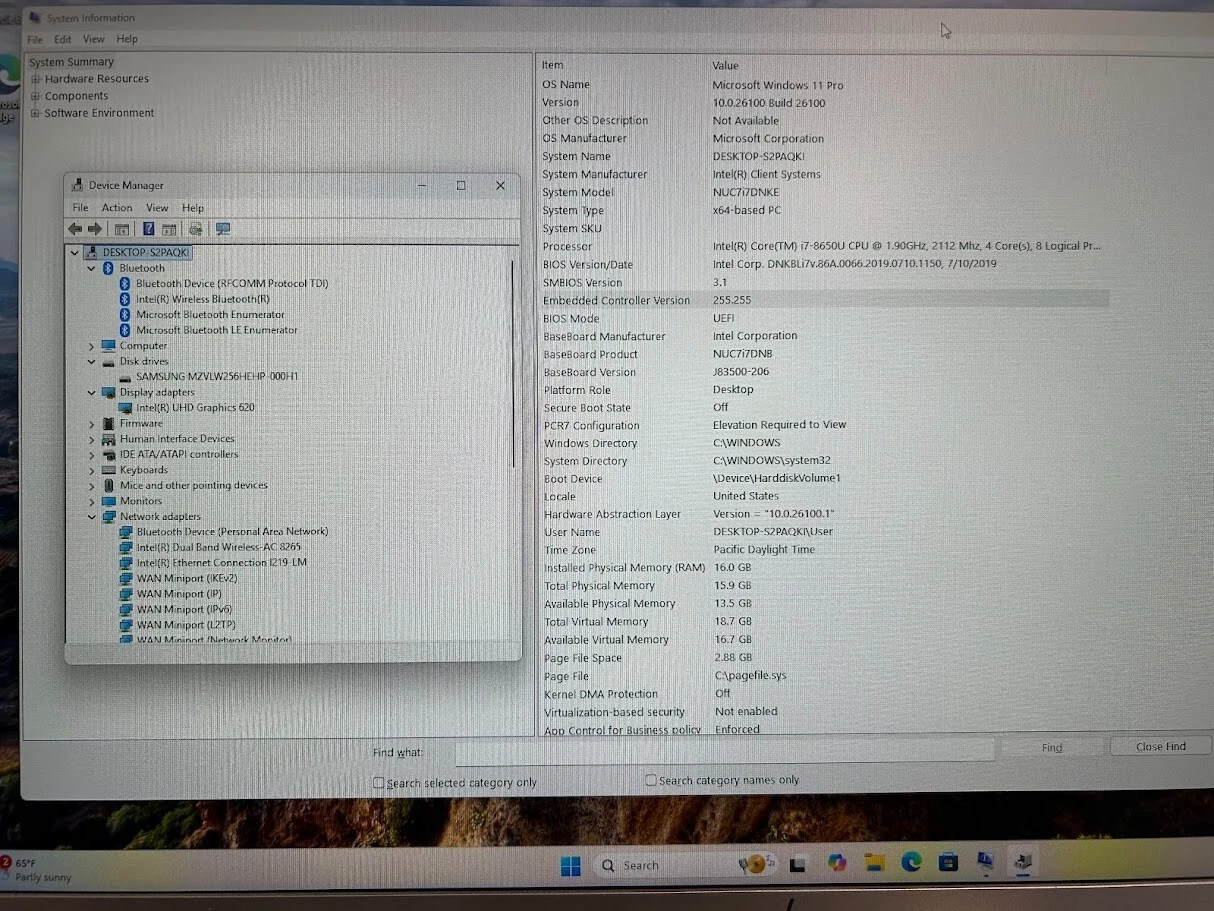The image size is (1214, 911).
Task: Open Task View from the taskbar
Action: click(x=798, y=865)
